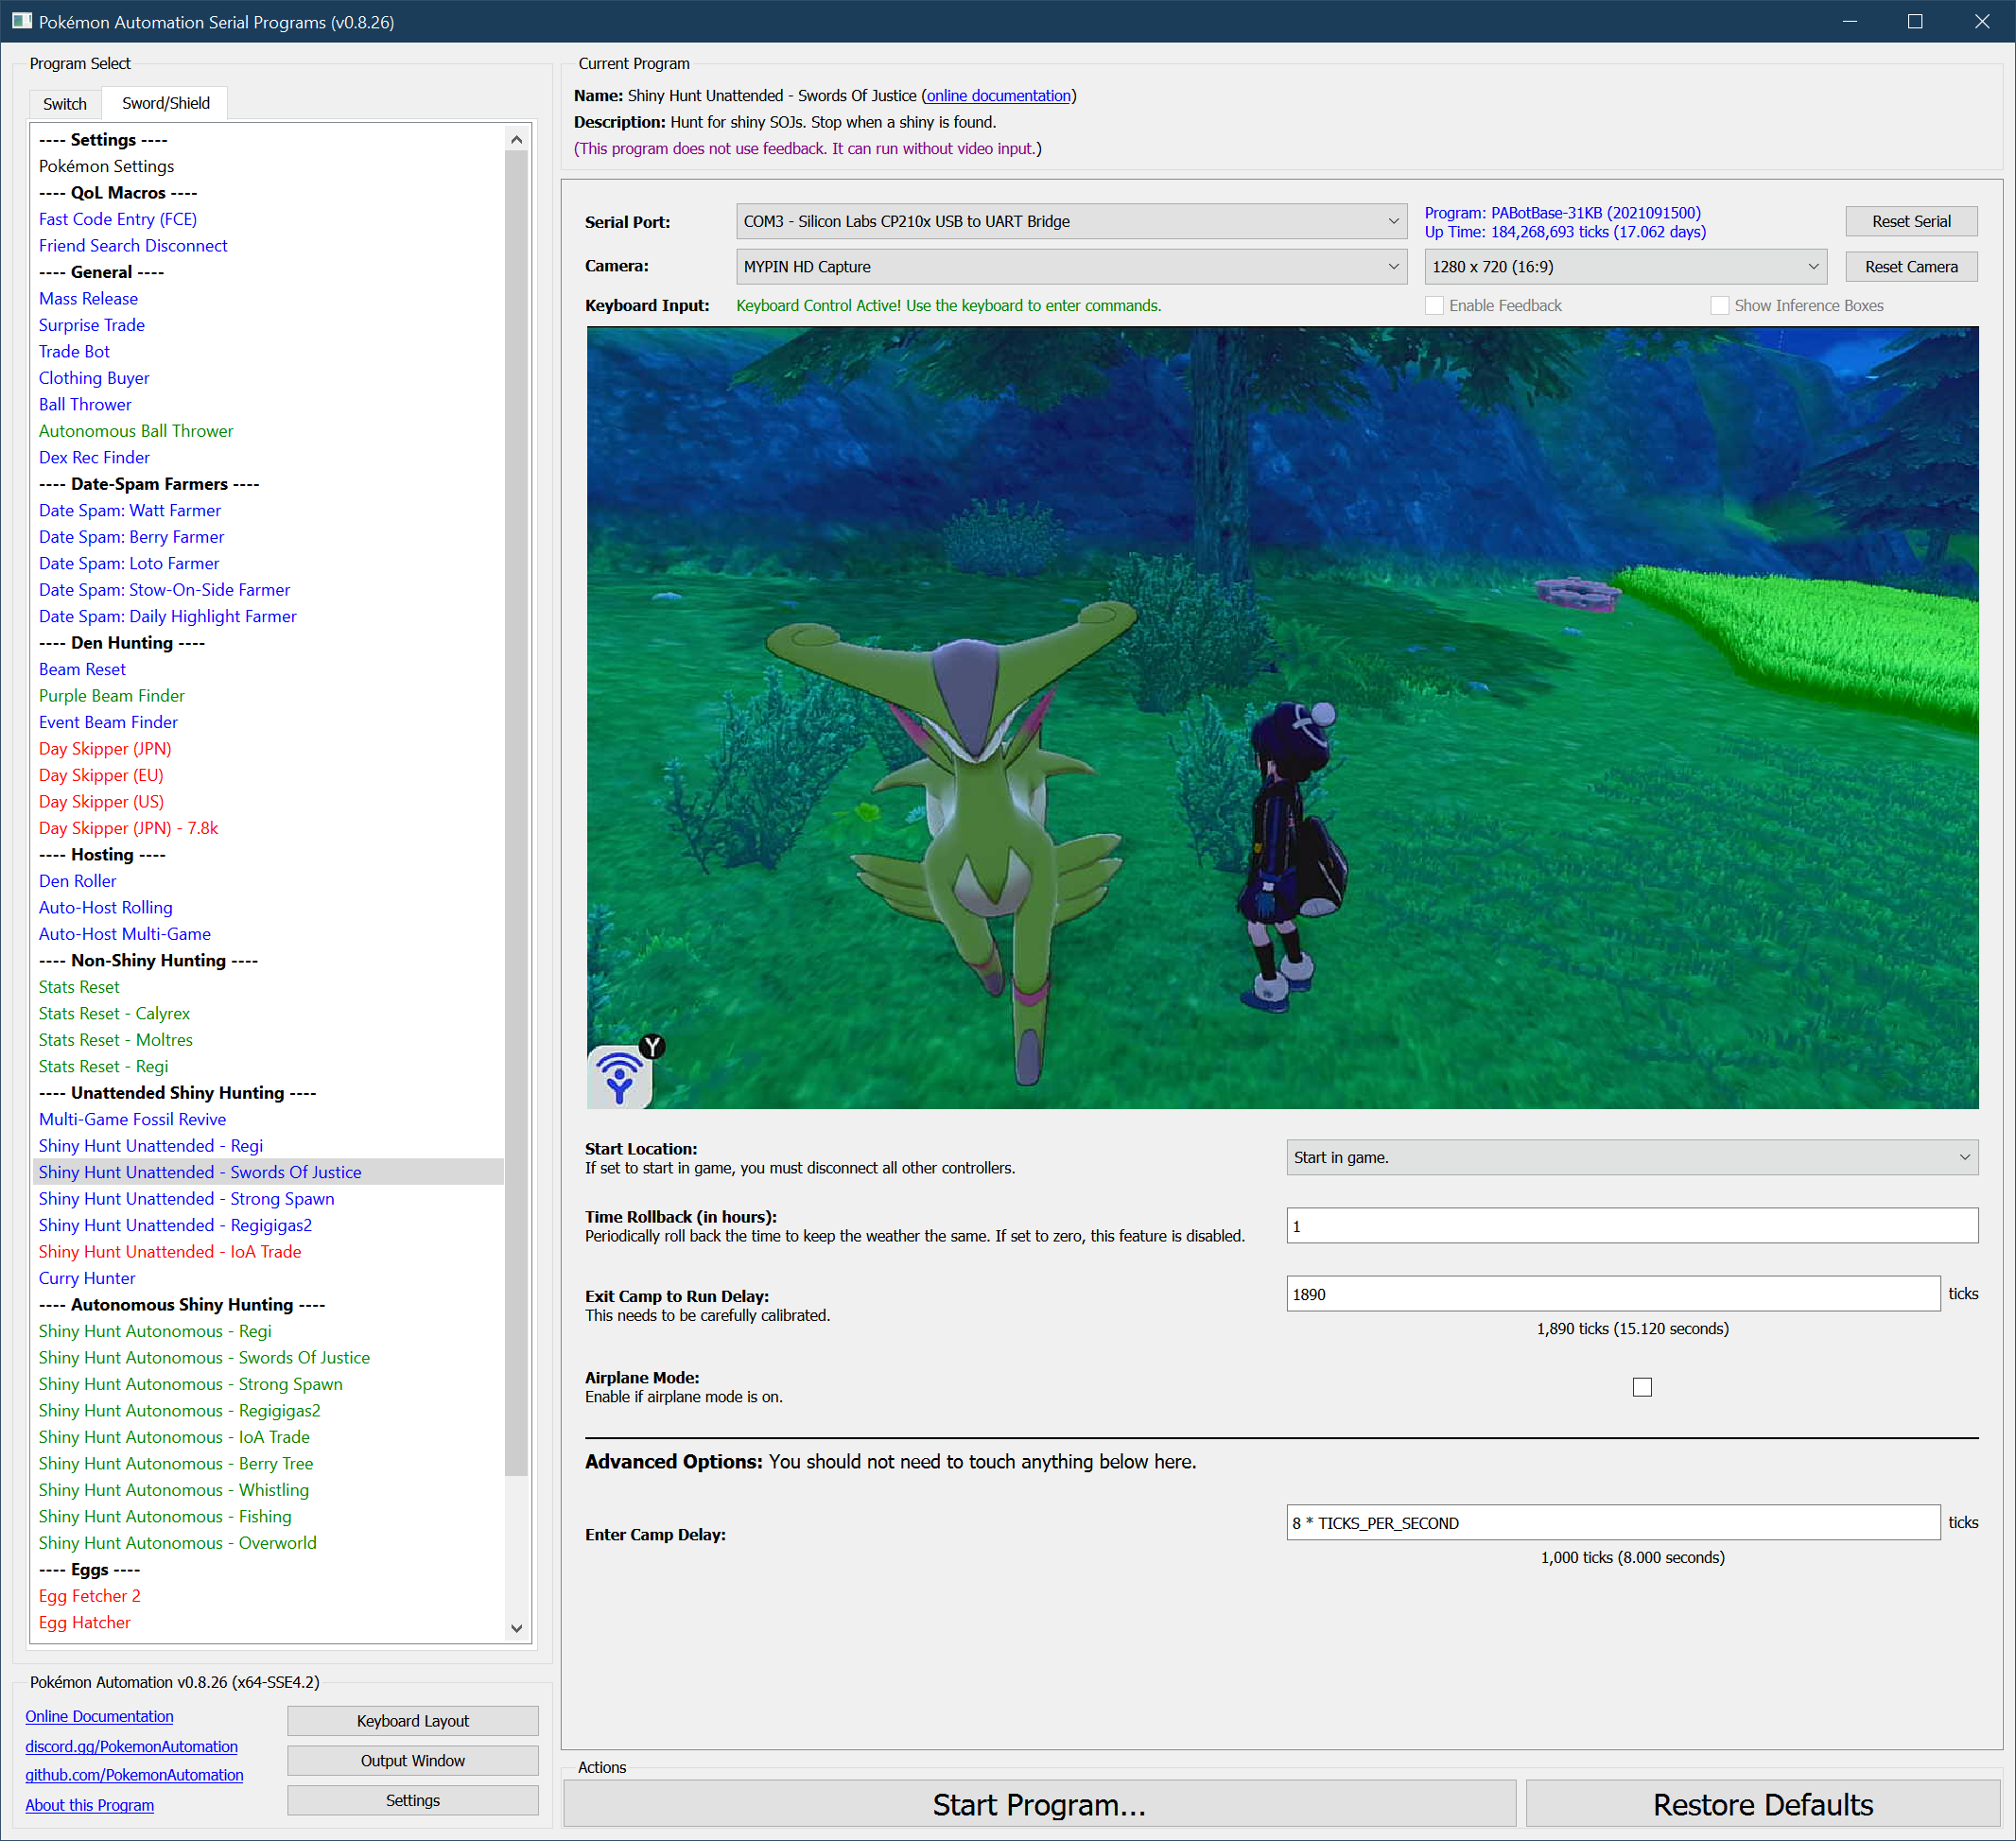Screen dimensions: 2016x1841
Task: Open the Start Location dropdown
Action: [1631, 1158]
